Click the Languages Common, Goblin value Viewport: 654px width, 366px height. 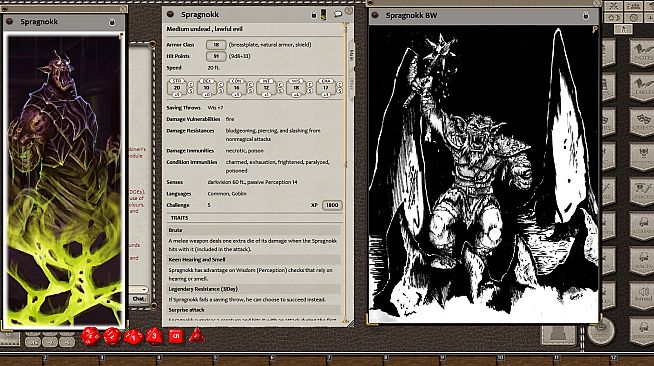pos(227,194)
